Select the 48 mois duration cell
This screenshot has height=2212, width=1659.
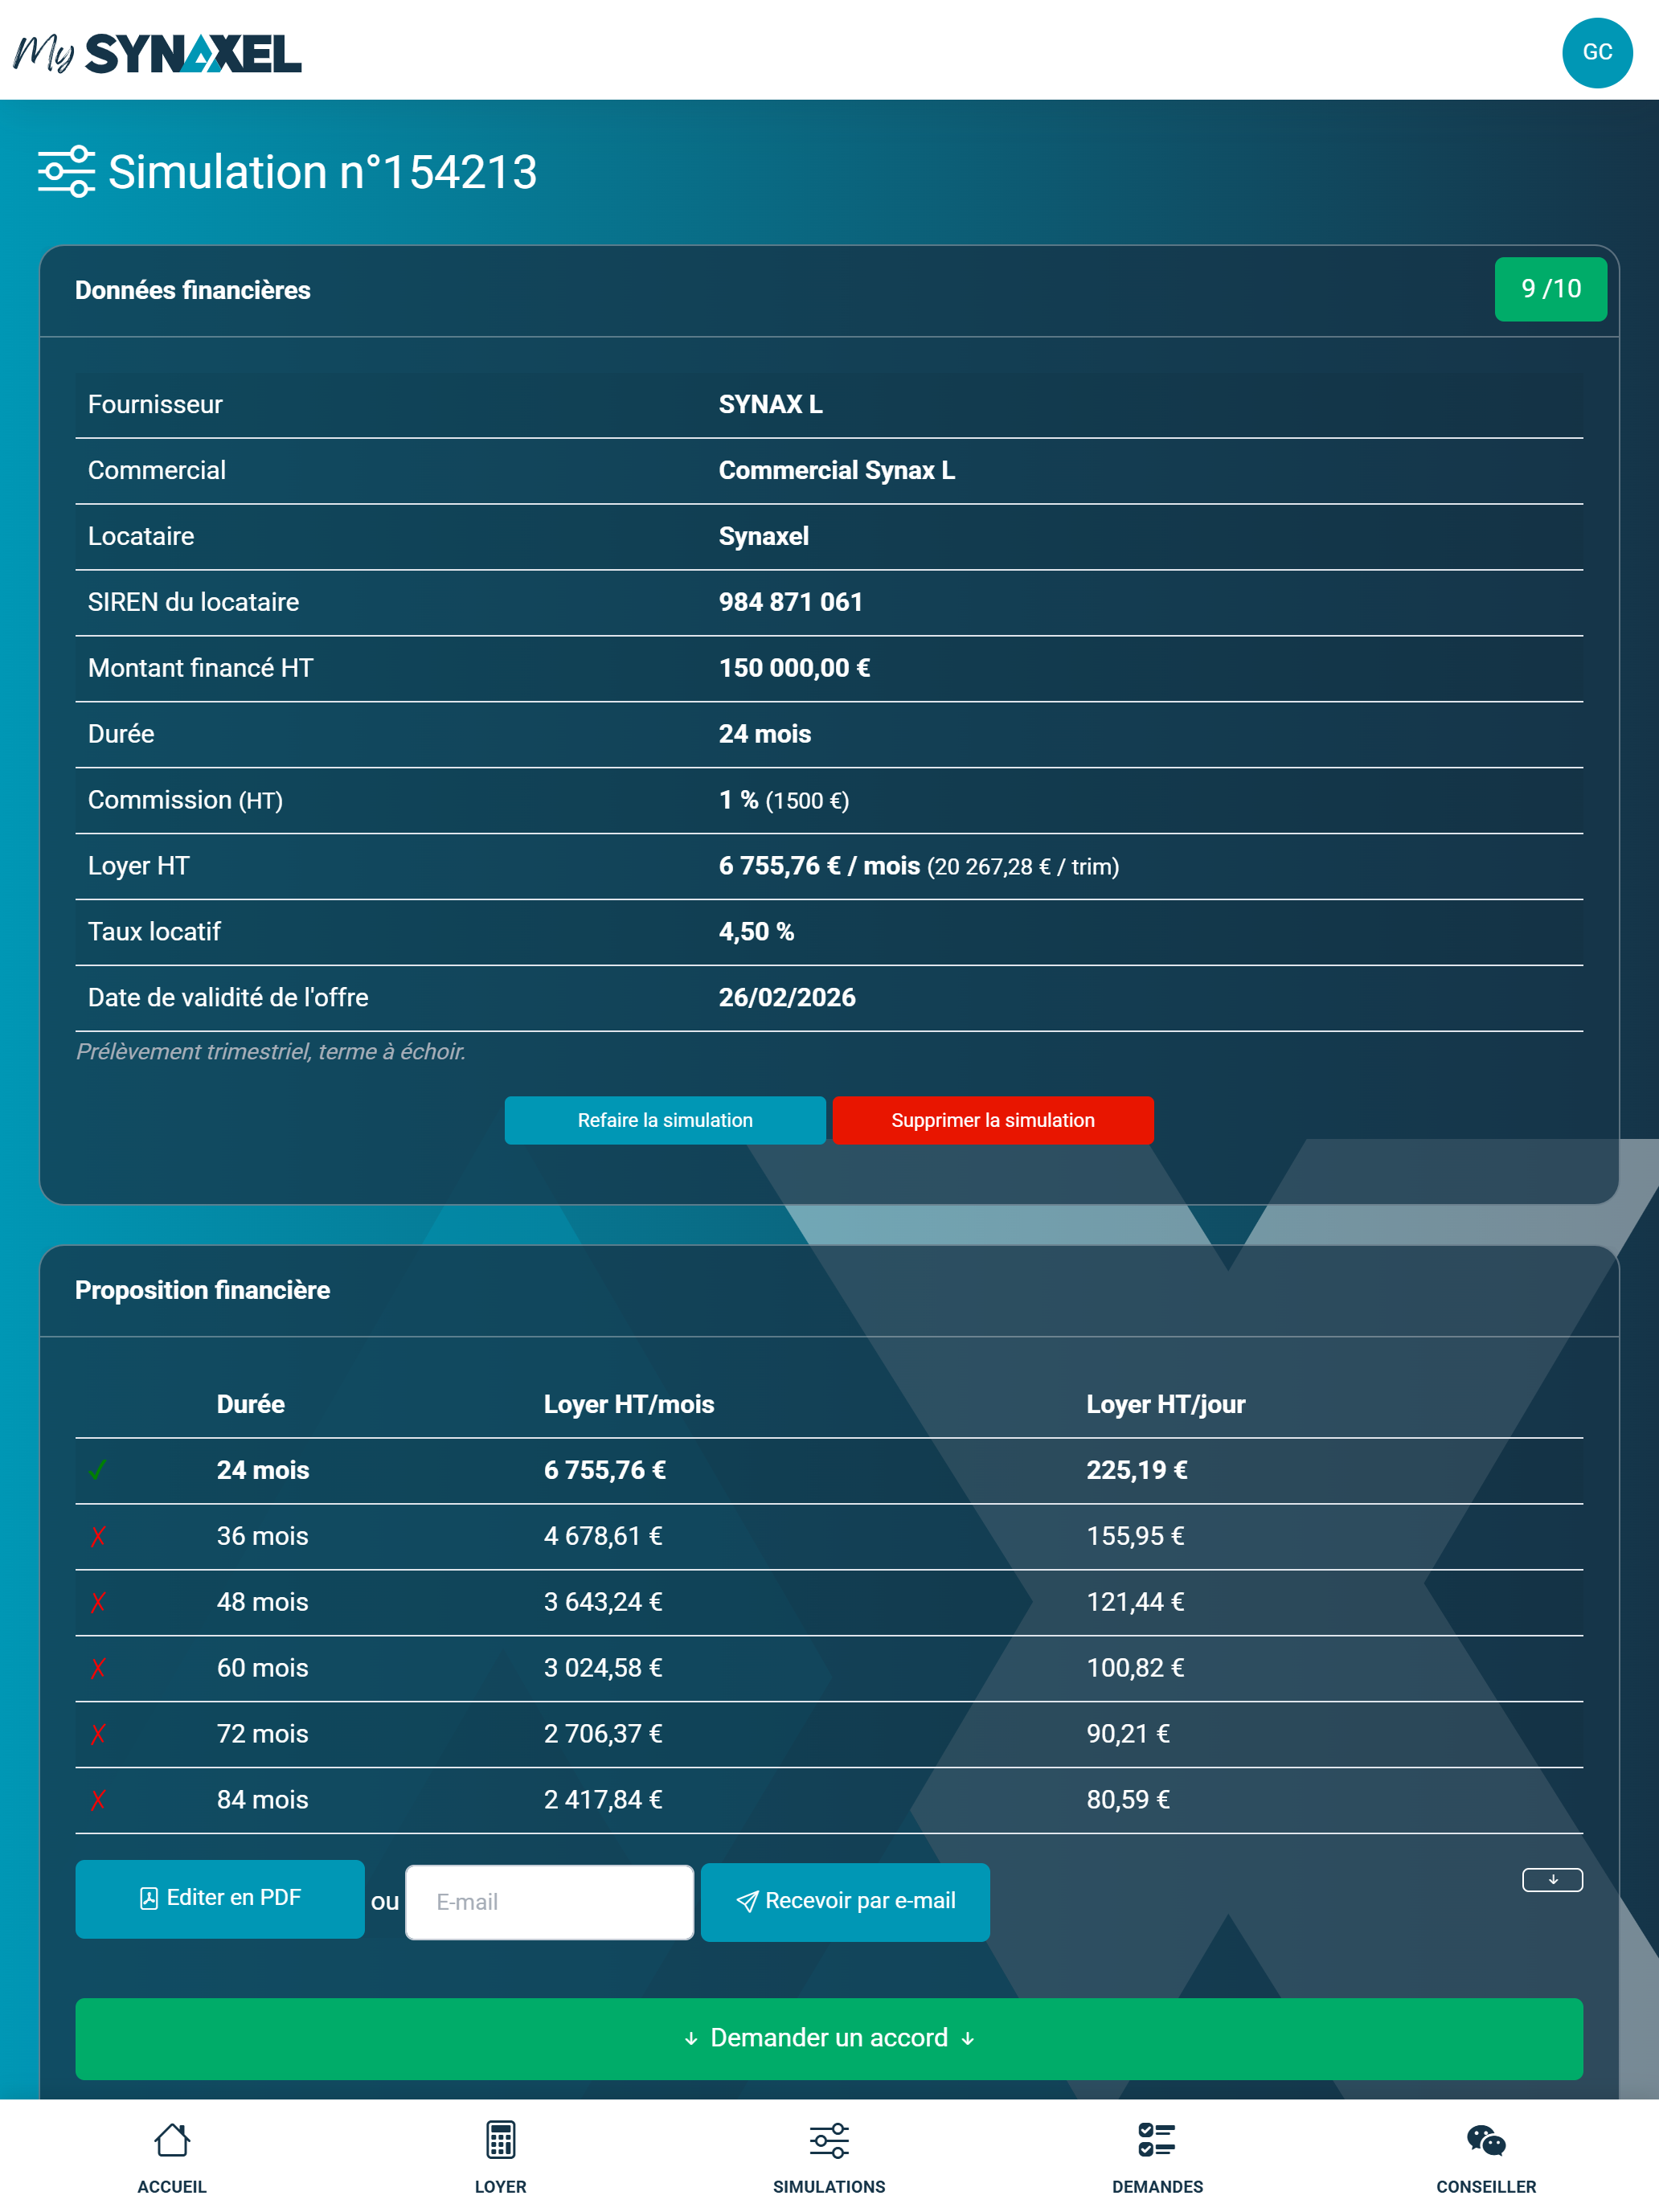(x=262, y=1602)
